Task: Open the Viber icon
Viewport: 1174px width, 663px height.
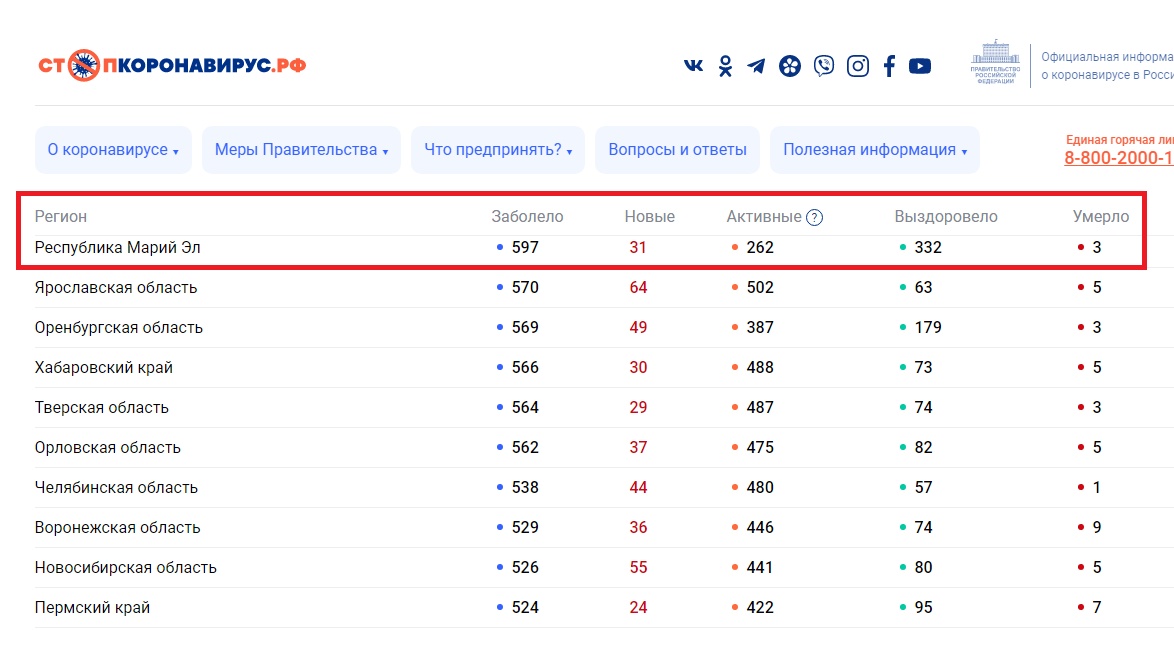Action: tap(824, 66)
